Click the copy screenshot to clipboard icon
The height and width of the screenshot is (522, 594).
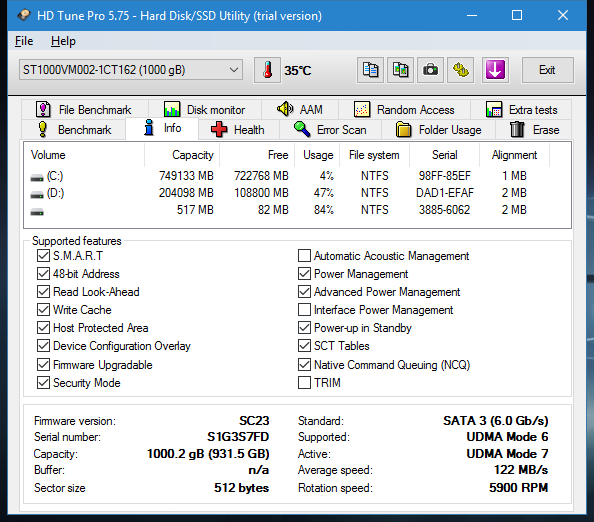click(400, 70)
